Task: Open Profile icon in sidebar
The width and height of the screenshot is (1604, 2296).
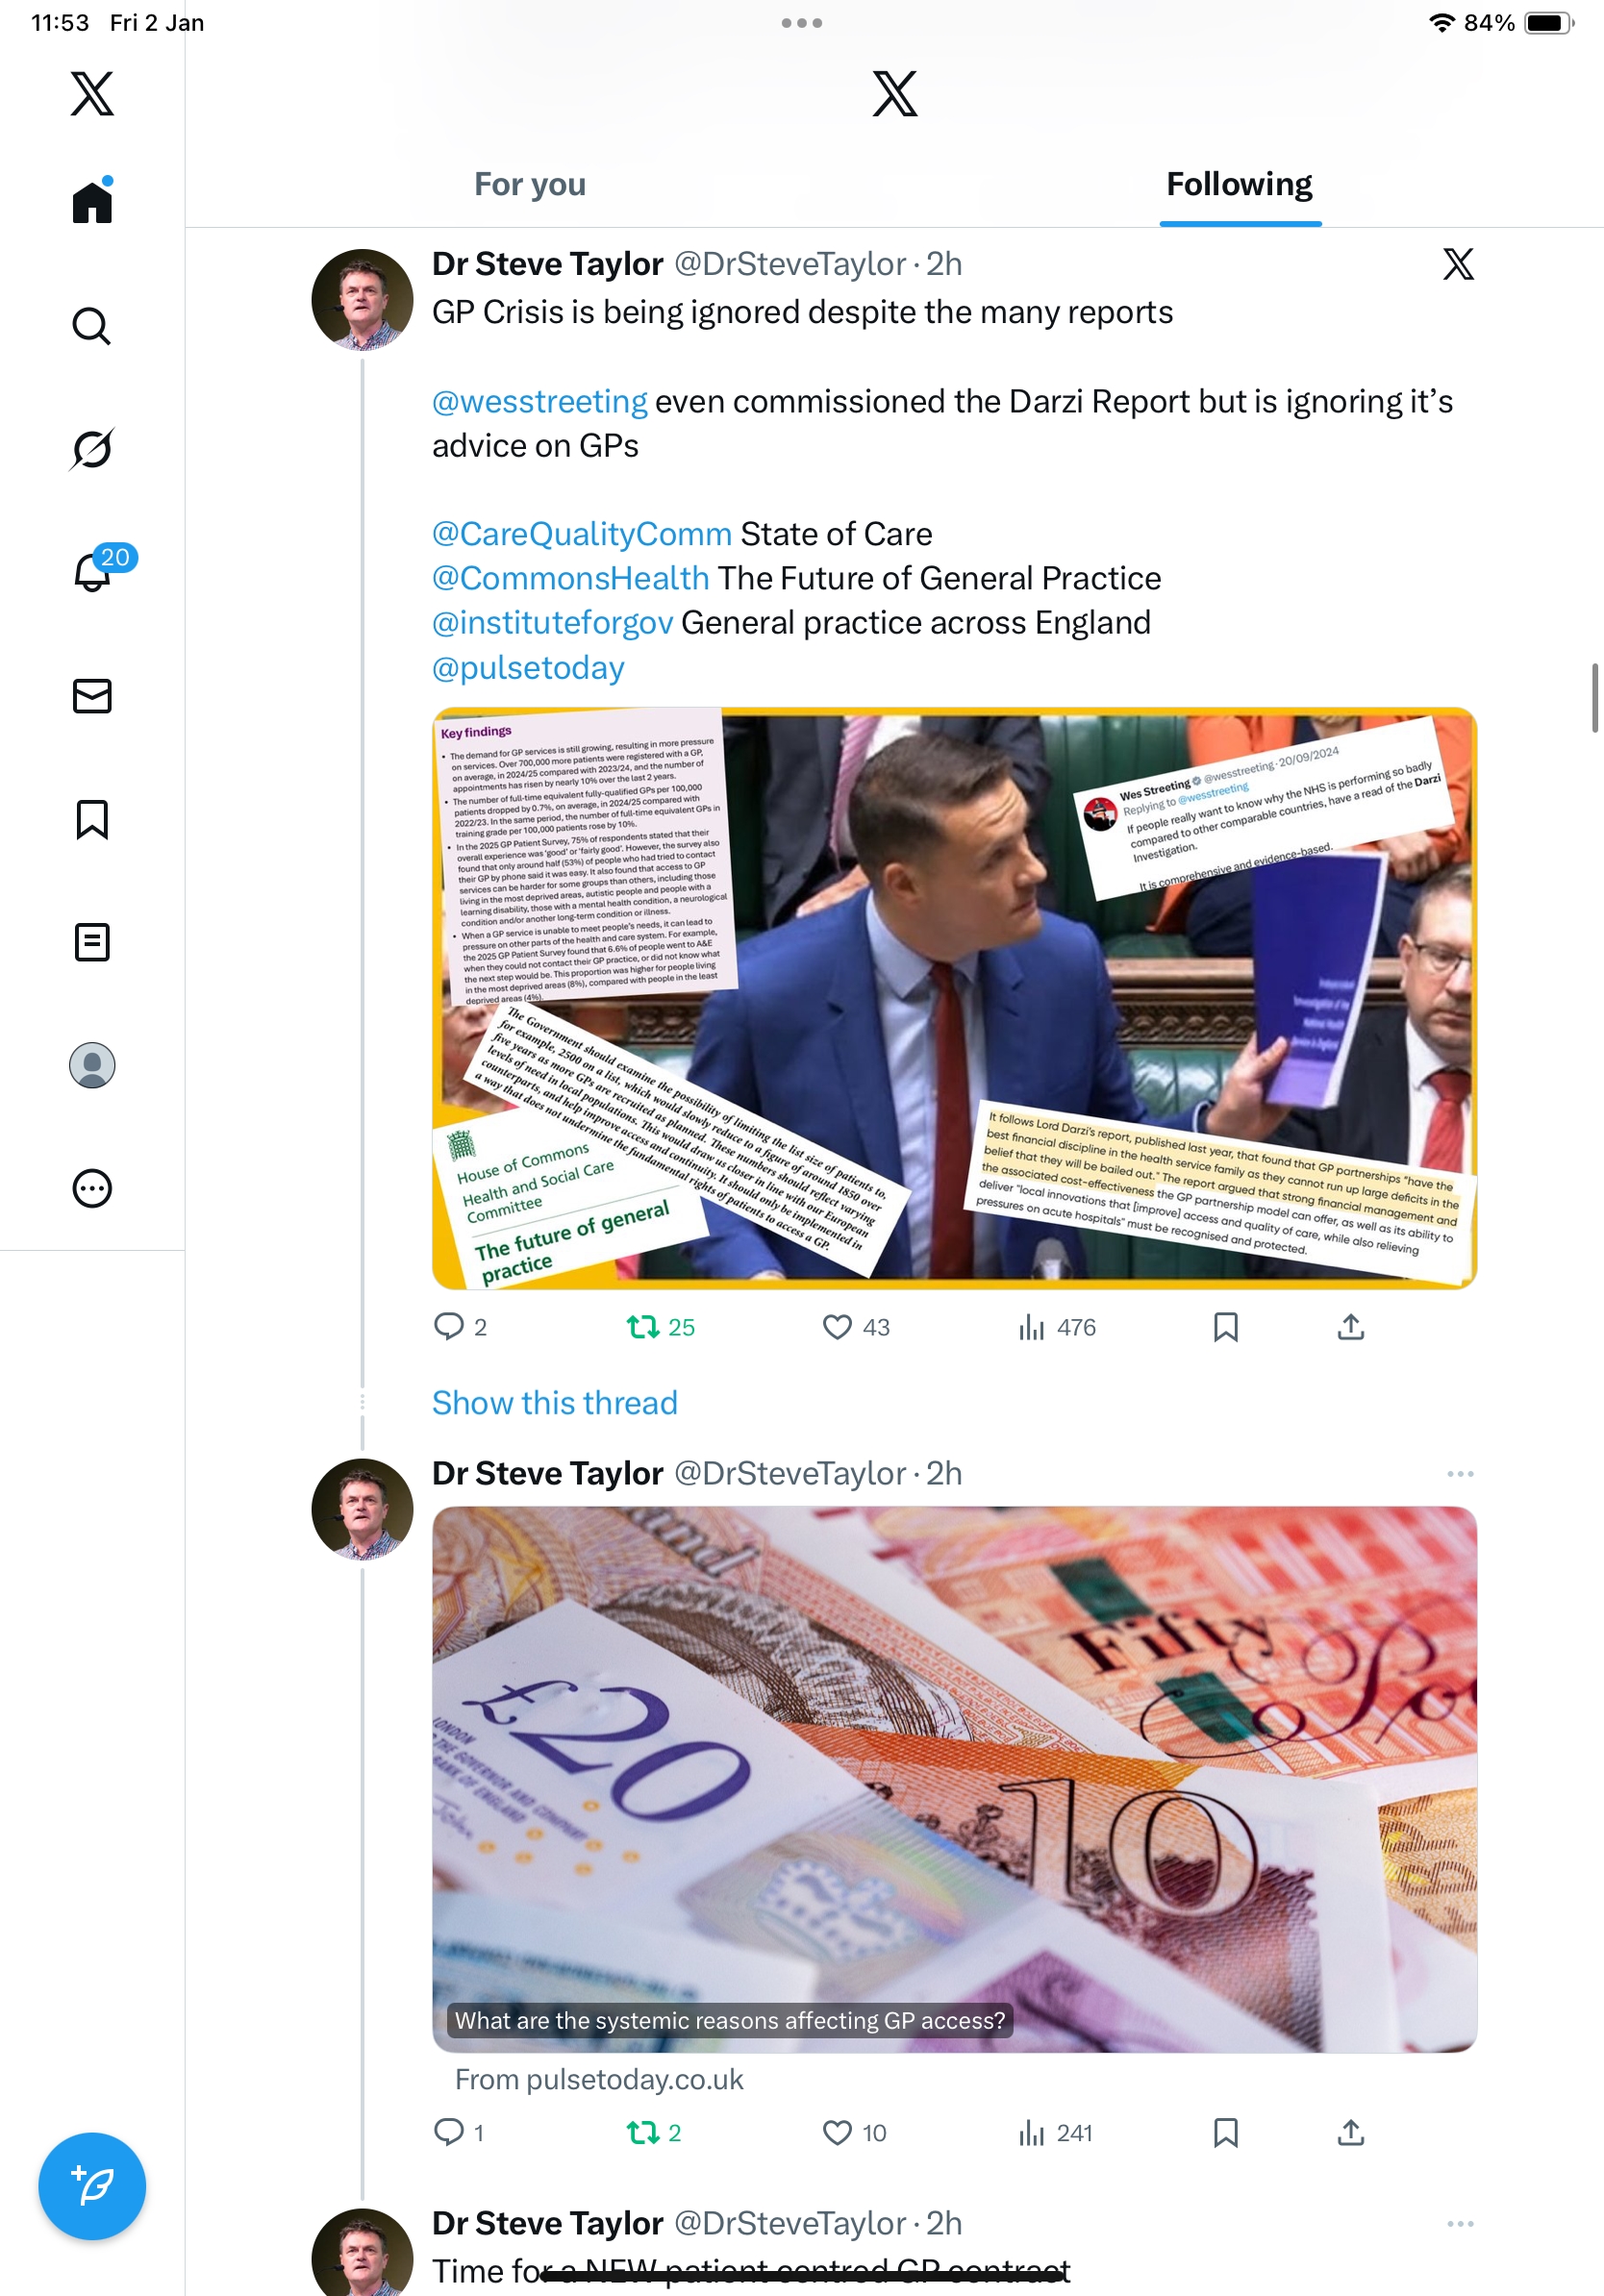Action: click(92, 1065)
